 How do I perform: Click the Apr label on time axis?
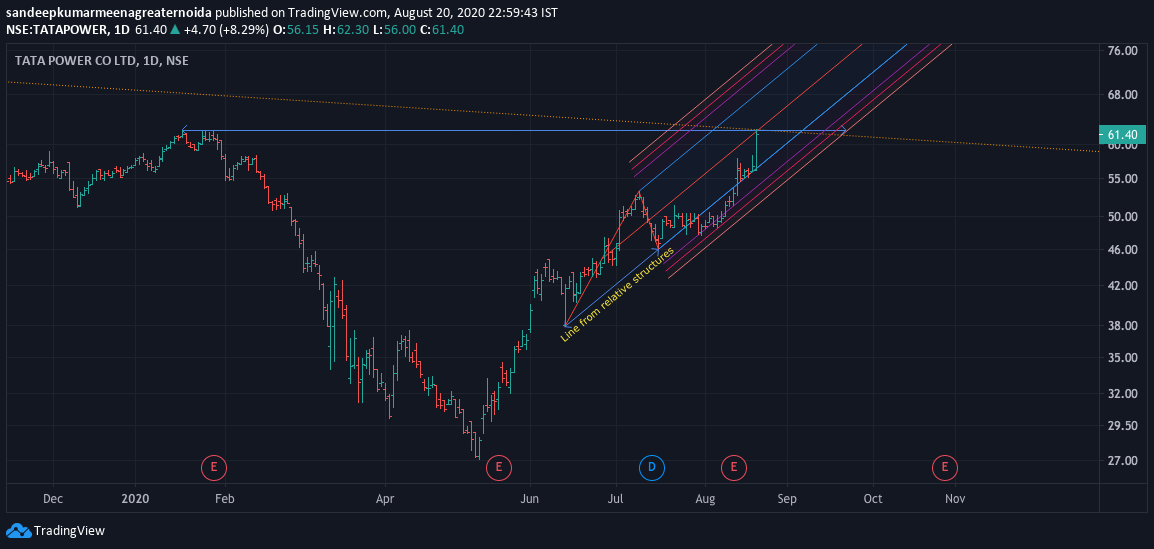coord(385,498)
